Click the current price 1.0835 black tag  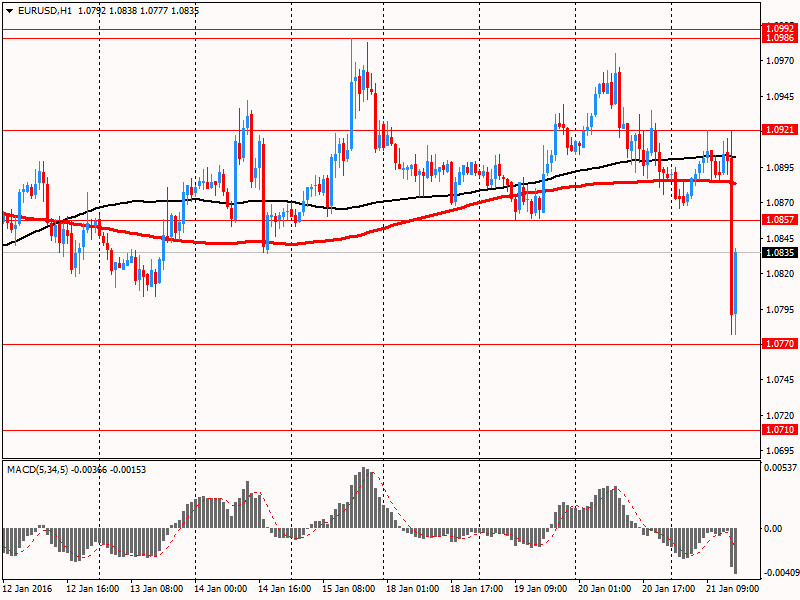click(x=779, y=253)
